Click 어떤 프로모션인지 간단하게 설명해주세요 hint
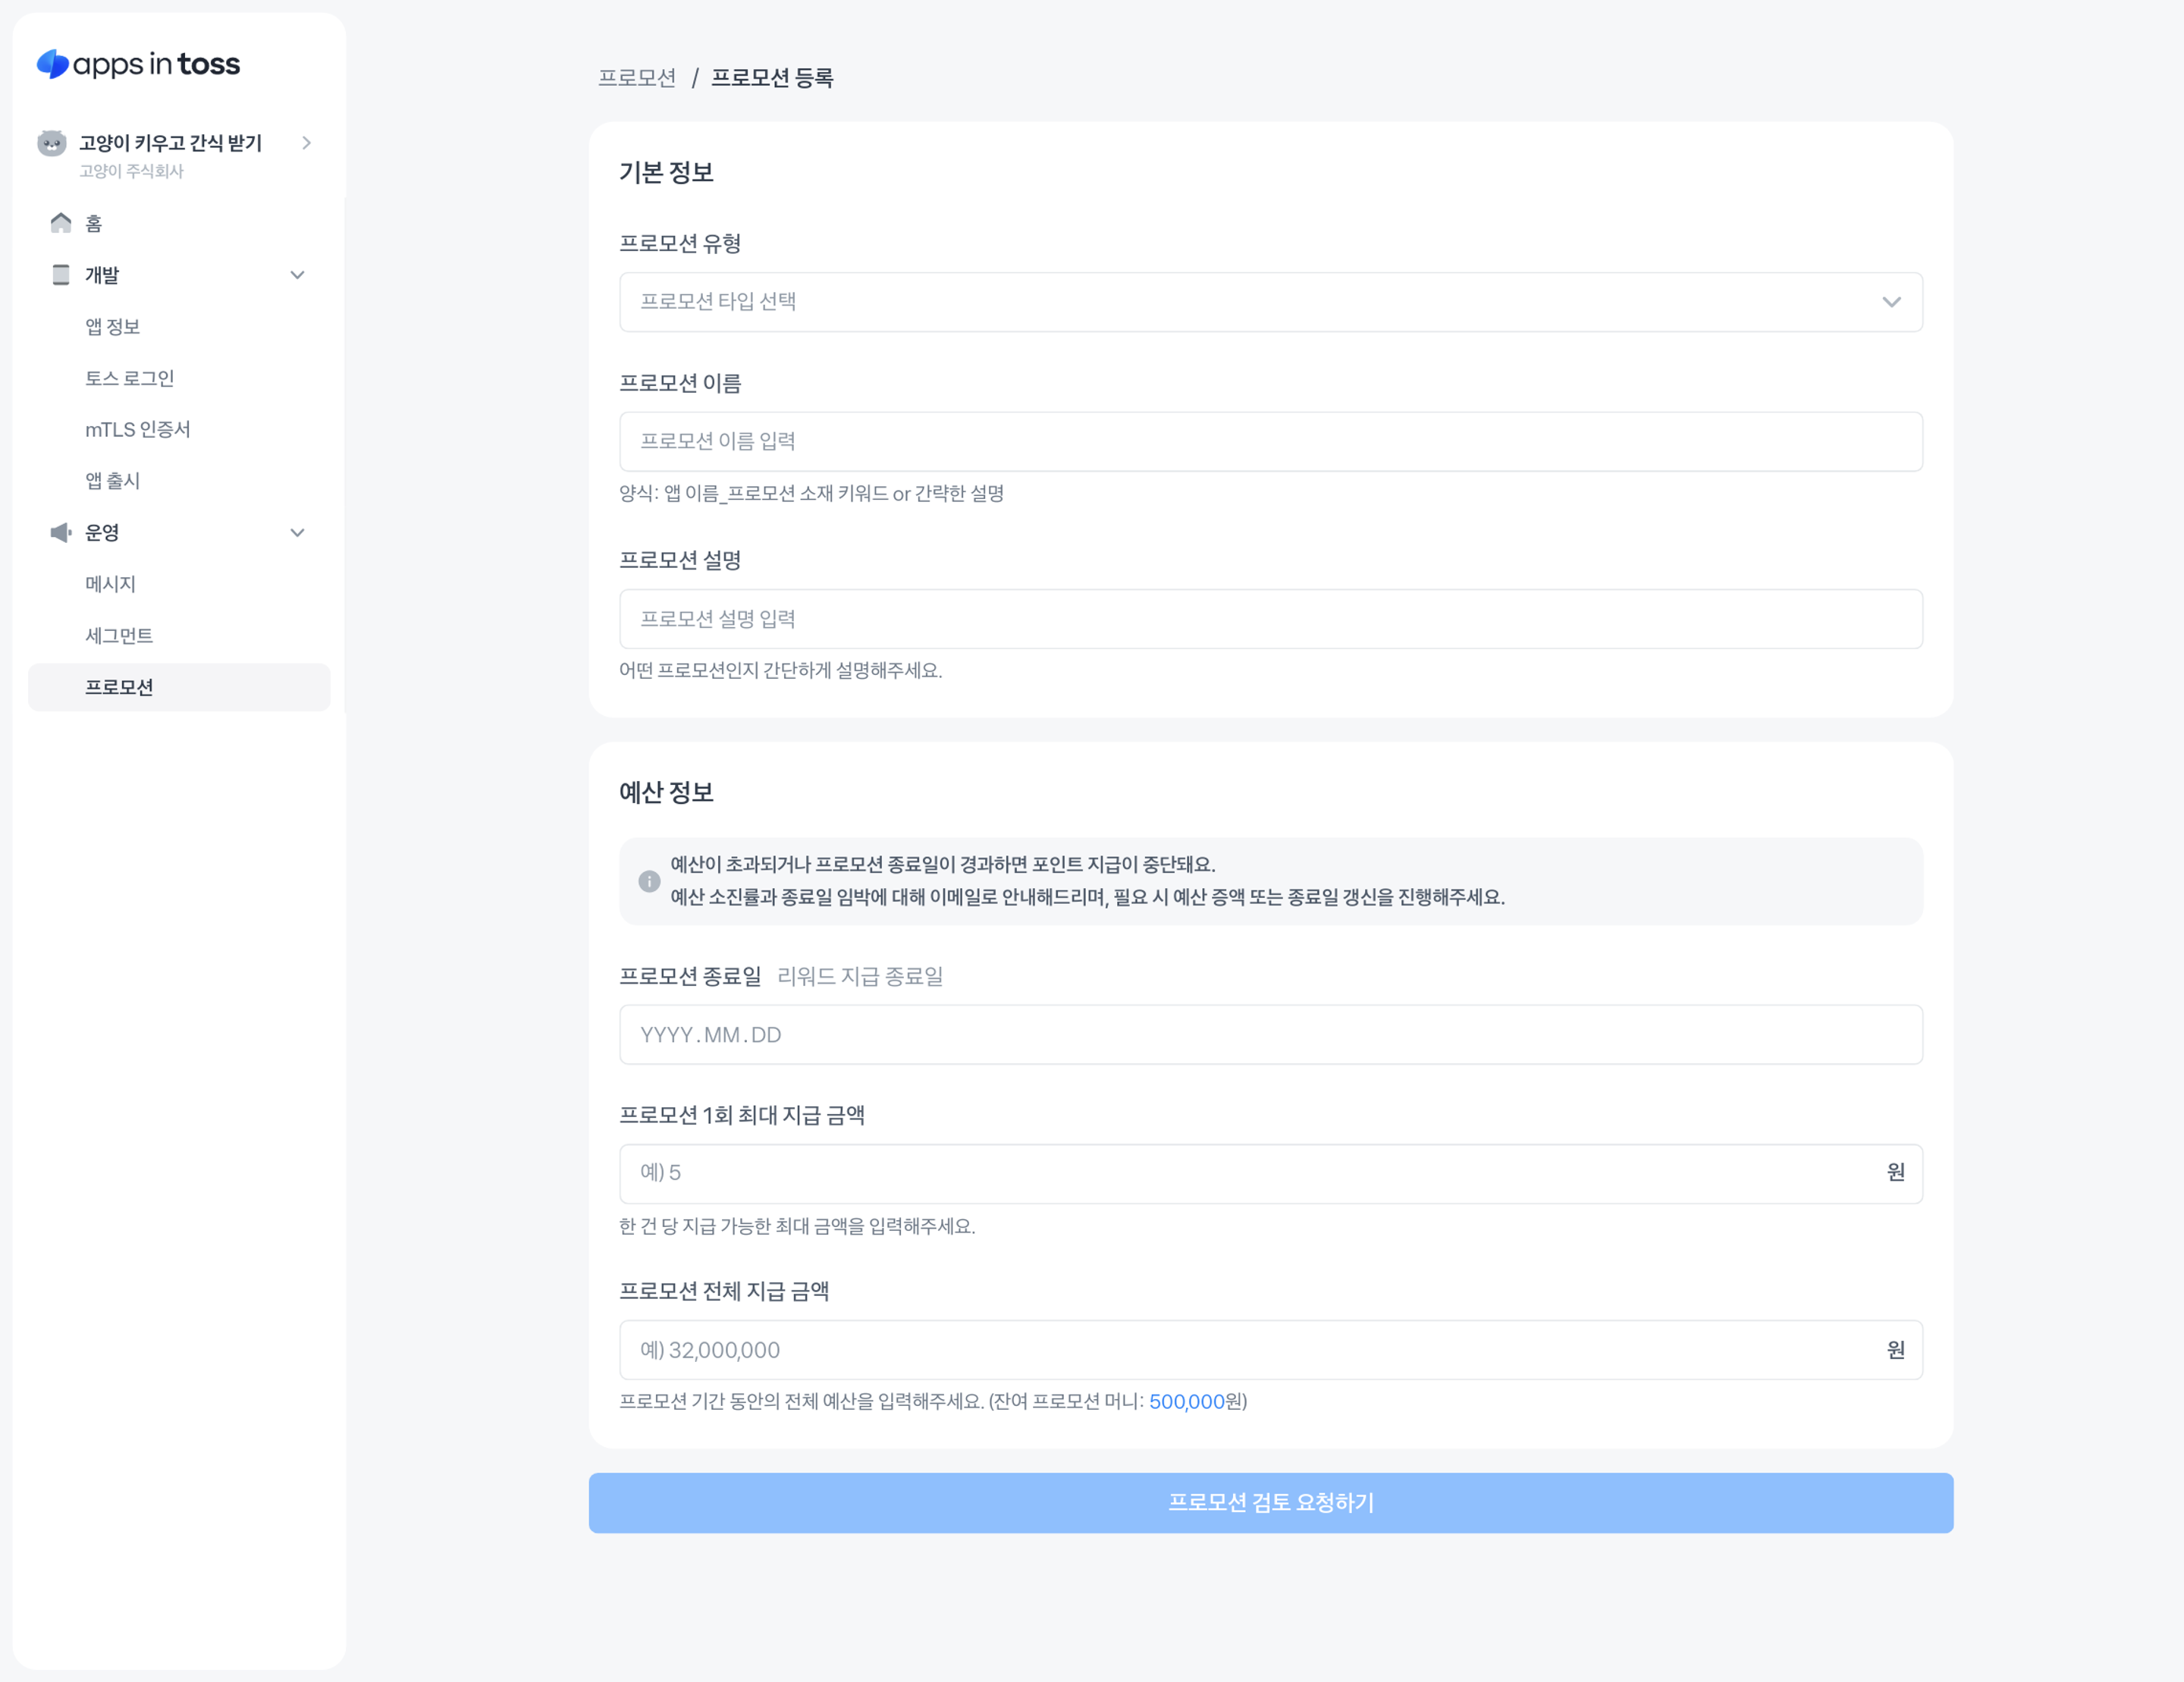Screen dimensions: 2184x1682 (780, 670)
